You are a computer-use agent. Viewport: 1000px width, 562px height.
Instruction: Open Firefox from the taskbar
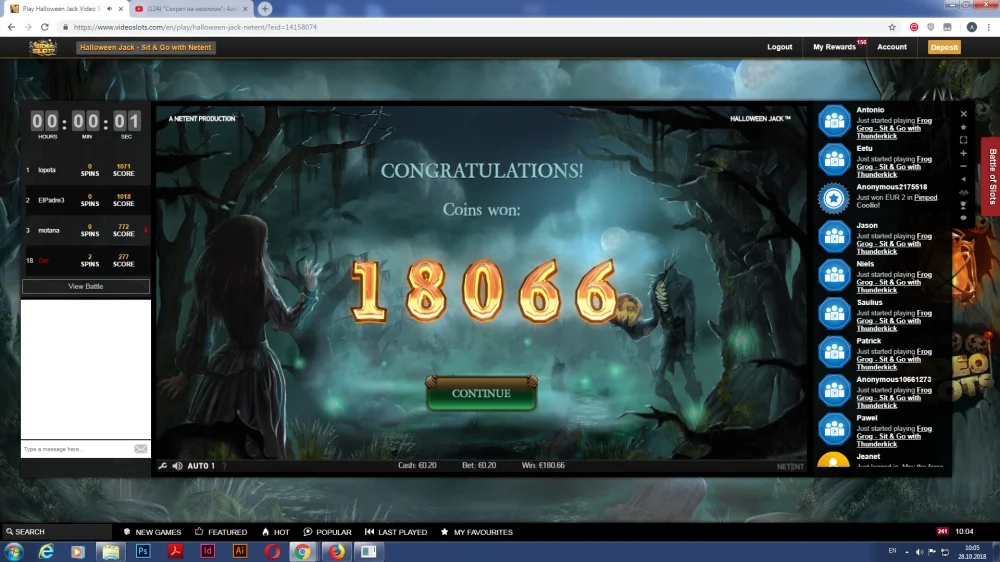tap(337, 552)
